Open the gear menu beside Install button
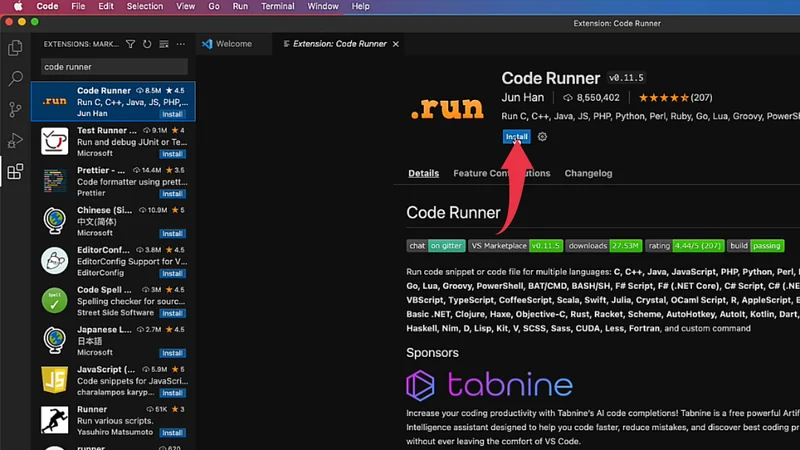 click(x=542, y=137)
